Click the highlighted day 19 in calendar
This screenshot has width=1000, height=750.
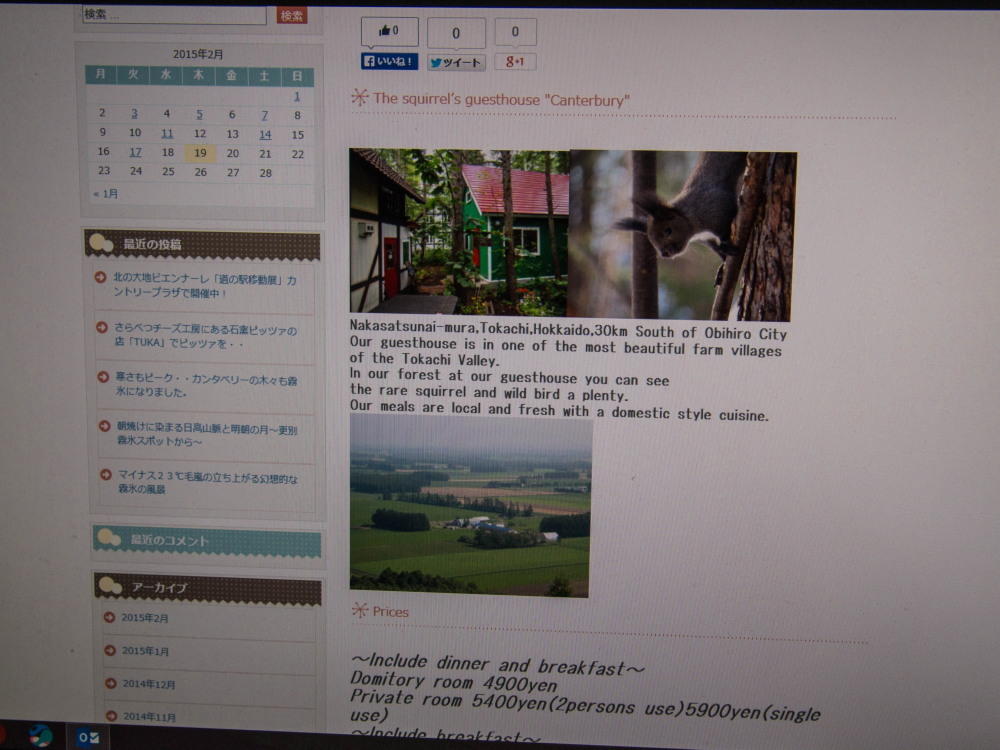tap(200, 153)
